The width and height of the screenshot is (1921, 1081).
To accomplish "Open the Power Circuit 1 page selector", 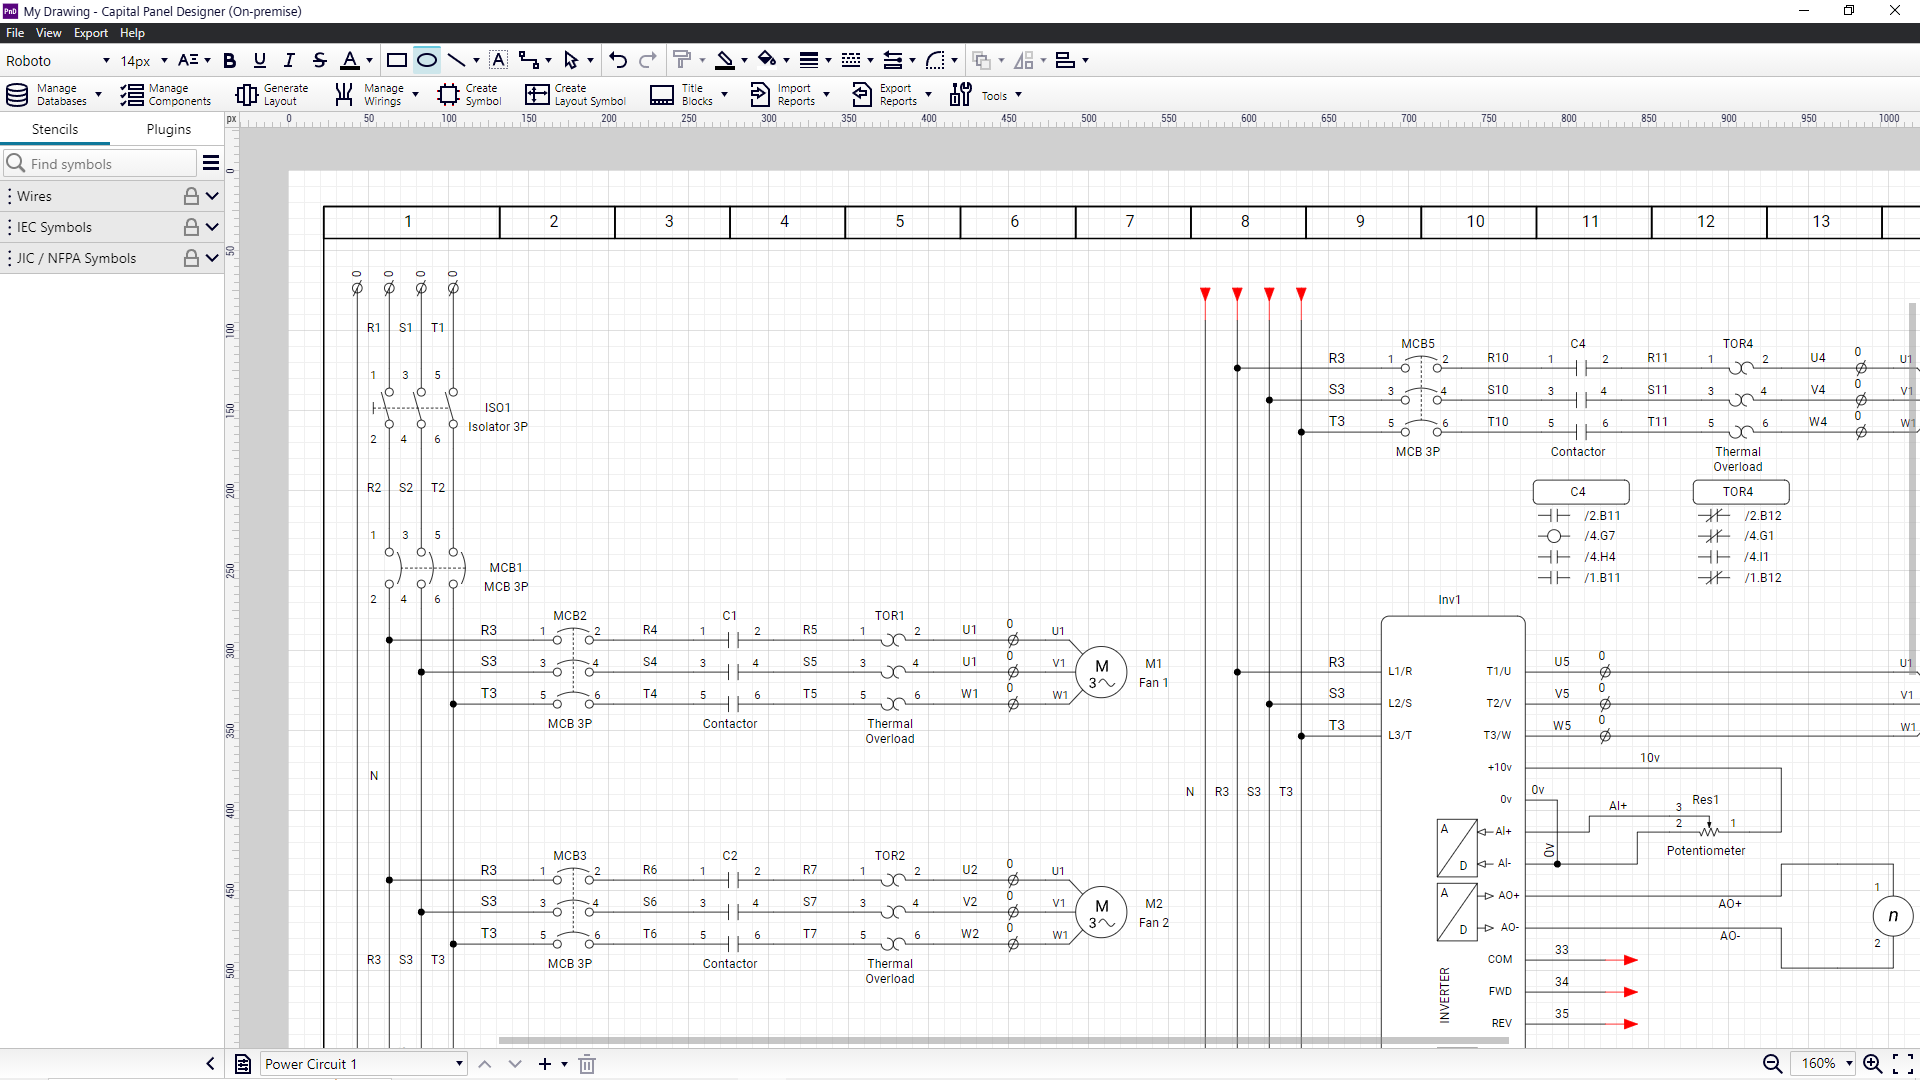I will 362,1064.
